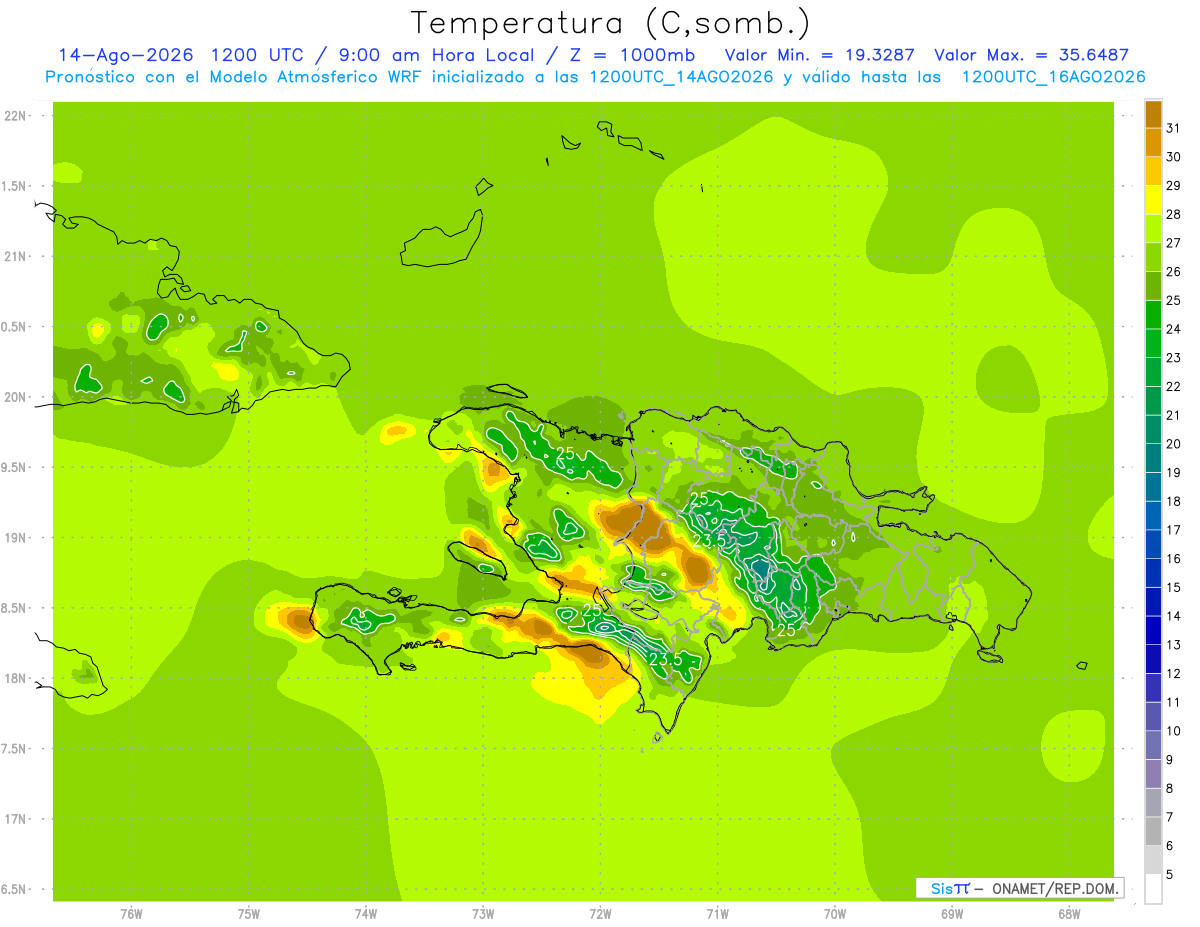Click the legend value 15
The width and height of the screenshot is (1200, 927).
[1173, 587]
